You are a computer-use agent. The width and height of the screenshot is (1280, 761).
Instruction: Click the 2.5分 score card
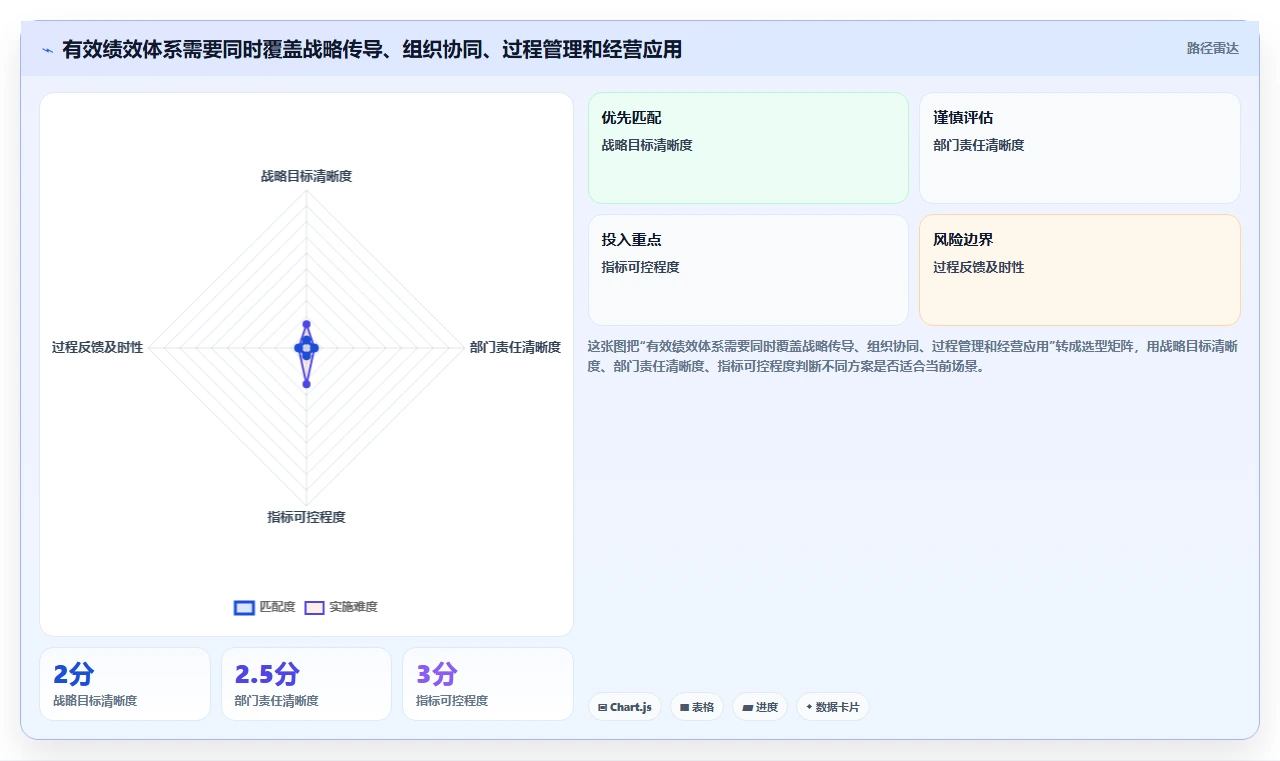pos(306,684)
